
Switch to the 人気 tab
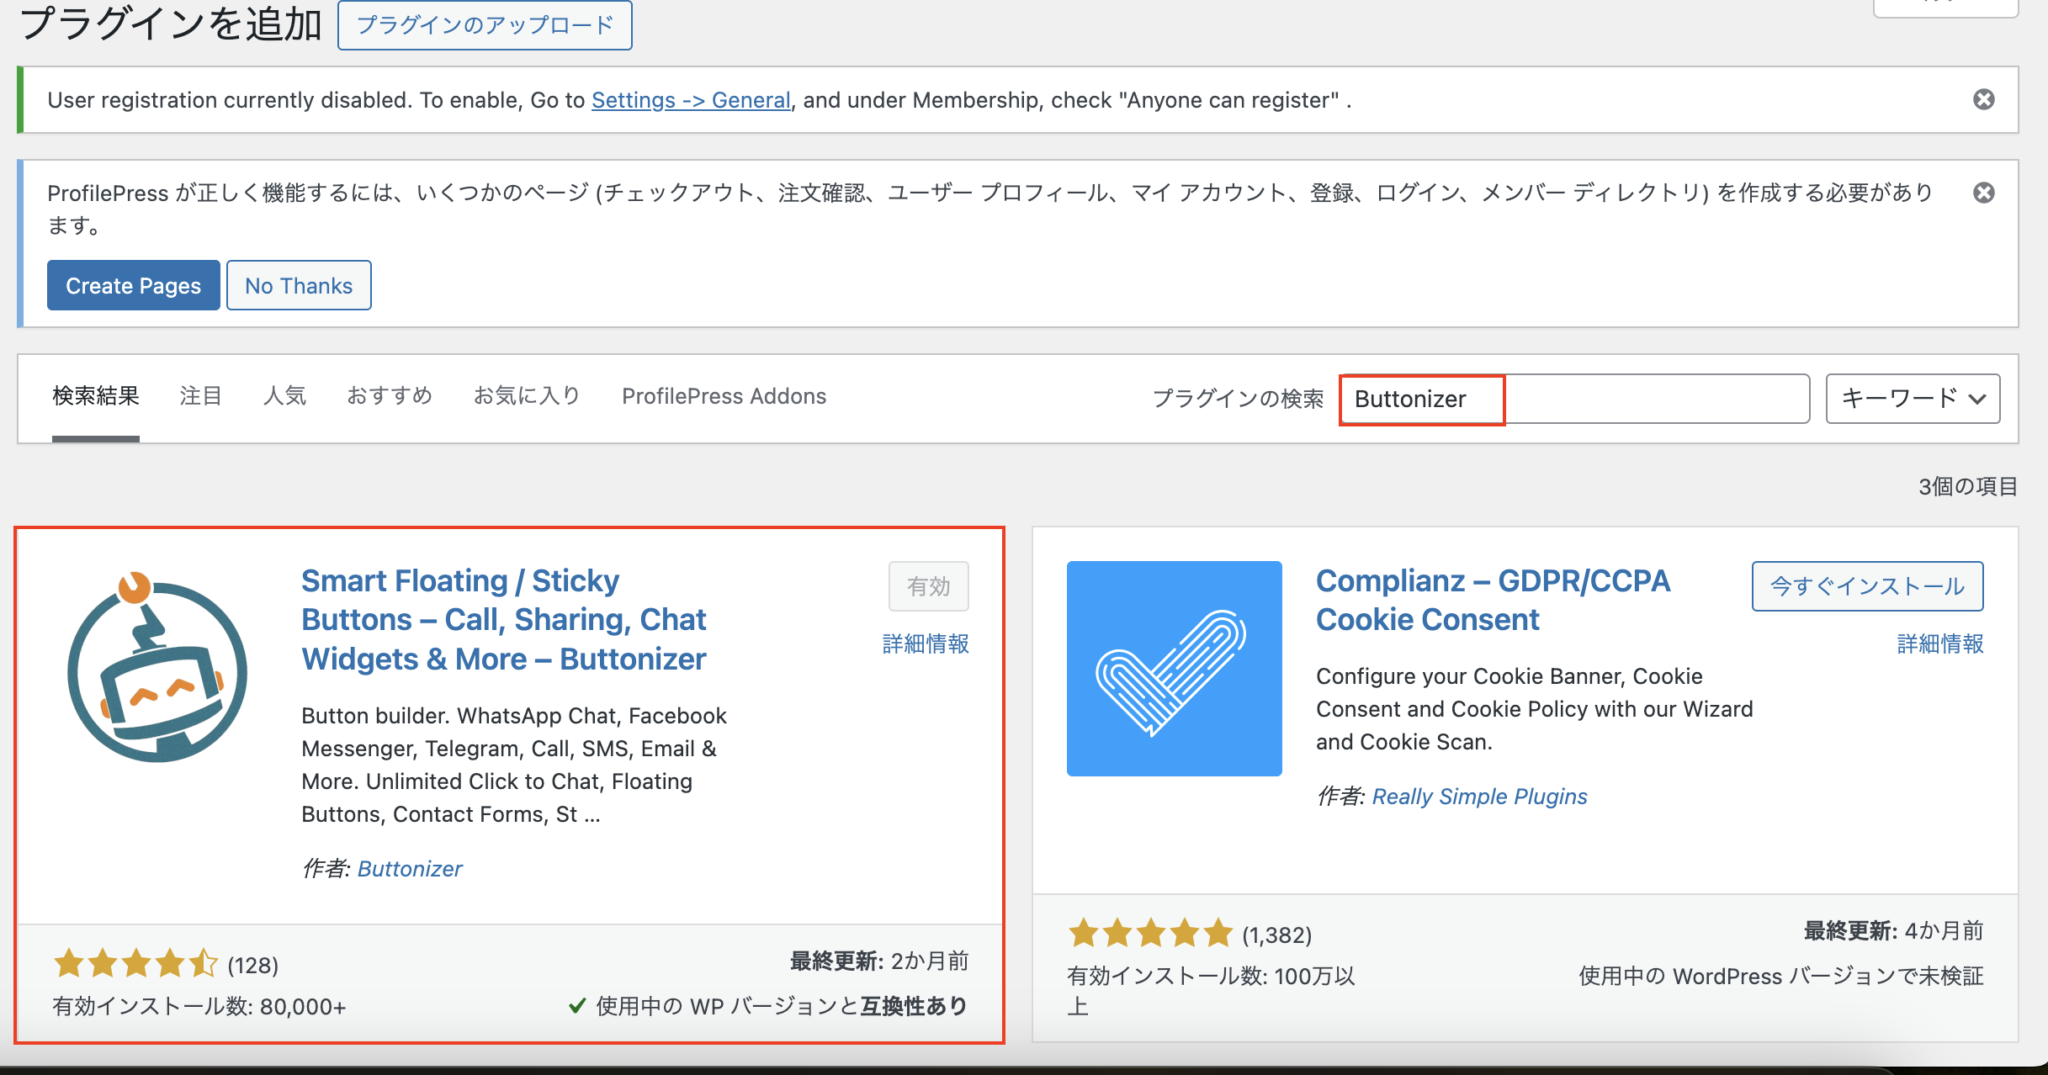(x=284, y=396)
